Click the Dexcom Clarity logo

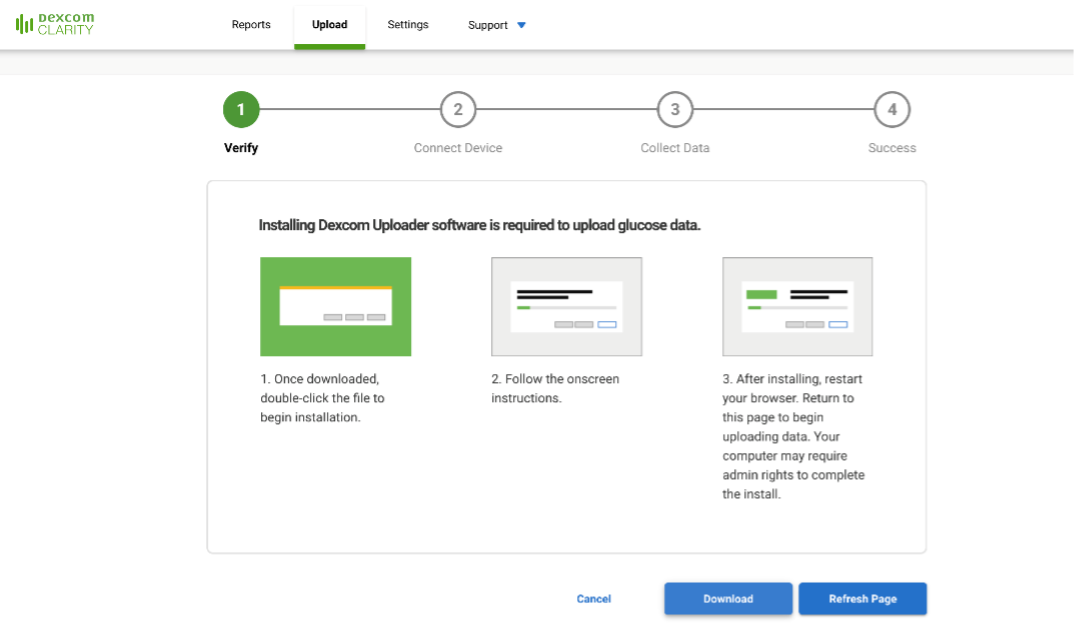[x=55, y=24]
